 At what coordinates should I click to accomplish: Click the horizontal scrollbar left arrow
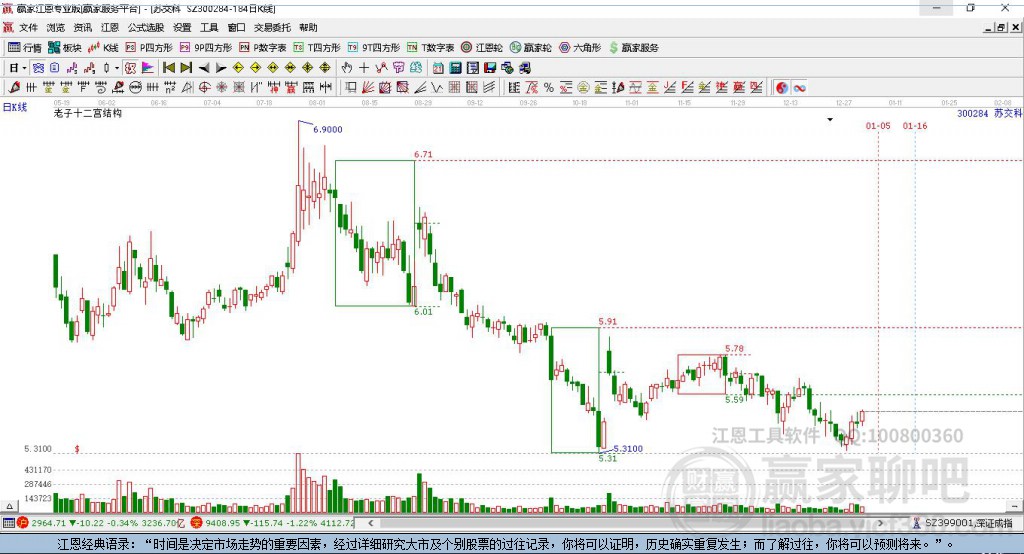(x=371, y=523)
